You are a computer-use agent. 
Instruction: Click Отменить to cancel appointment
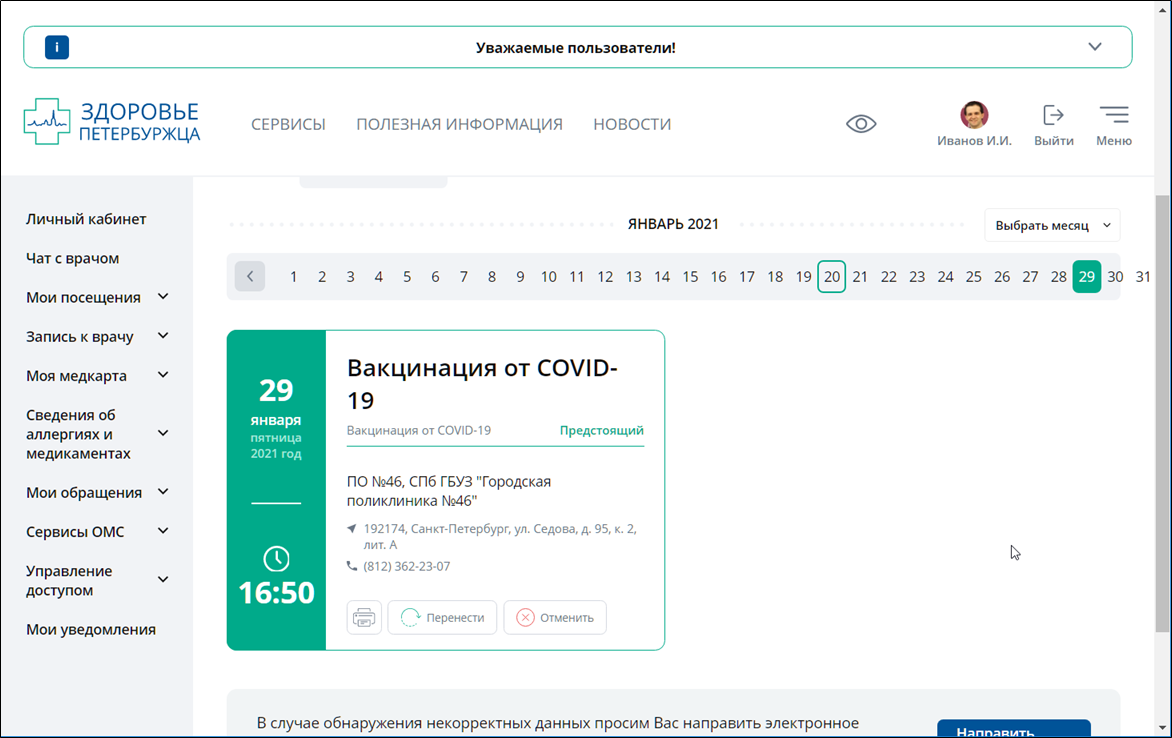(x=555, y=618)
